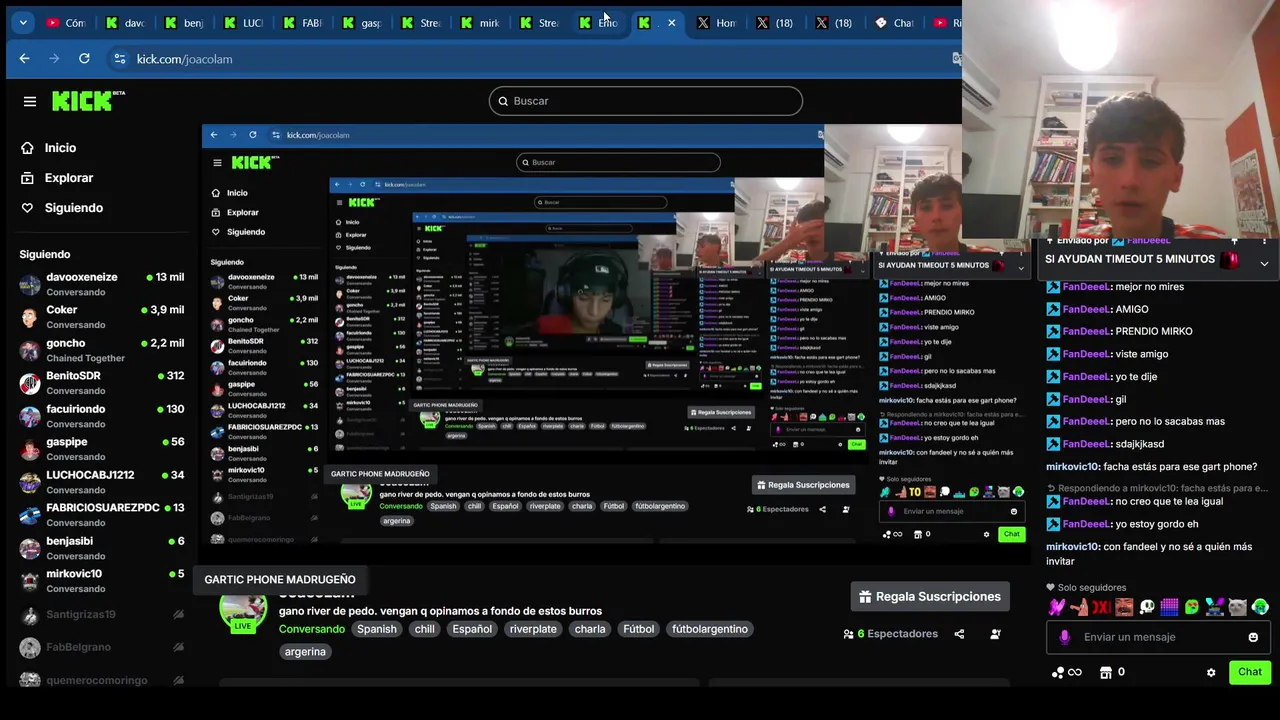Open FABRICIOSUAREZPDC channel in sidebar
Screen dimensions: 1280x720
101,515
